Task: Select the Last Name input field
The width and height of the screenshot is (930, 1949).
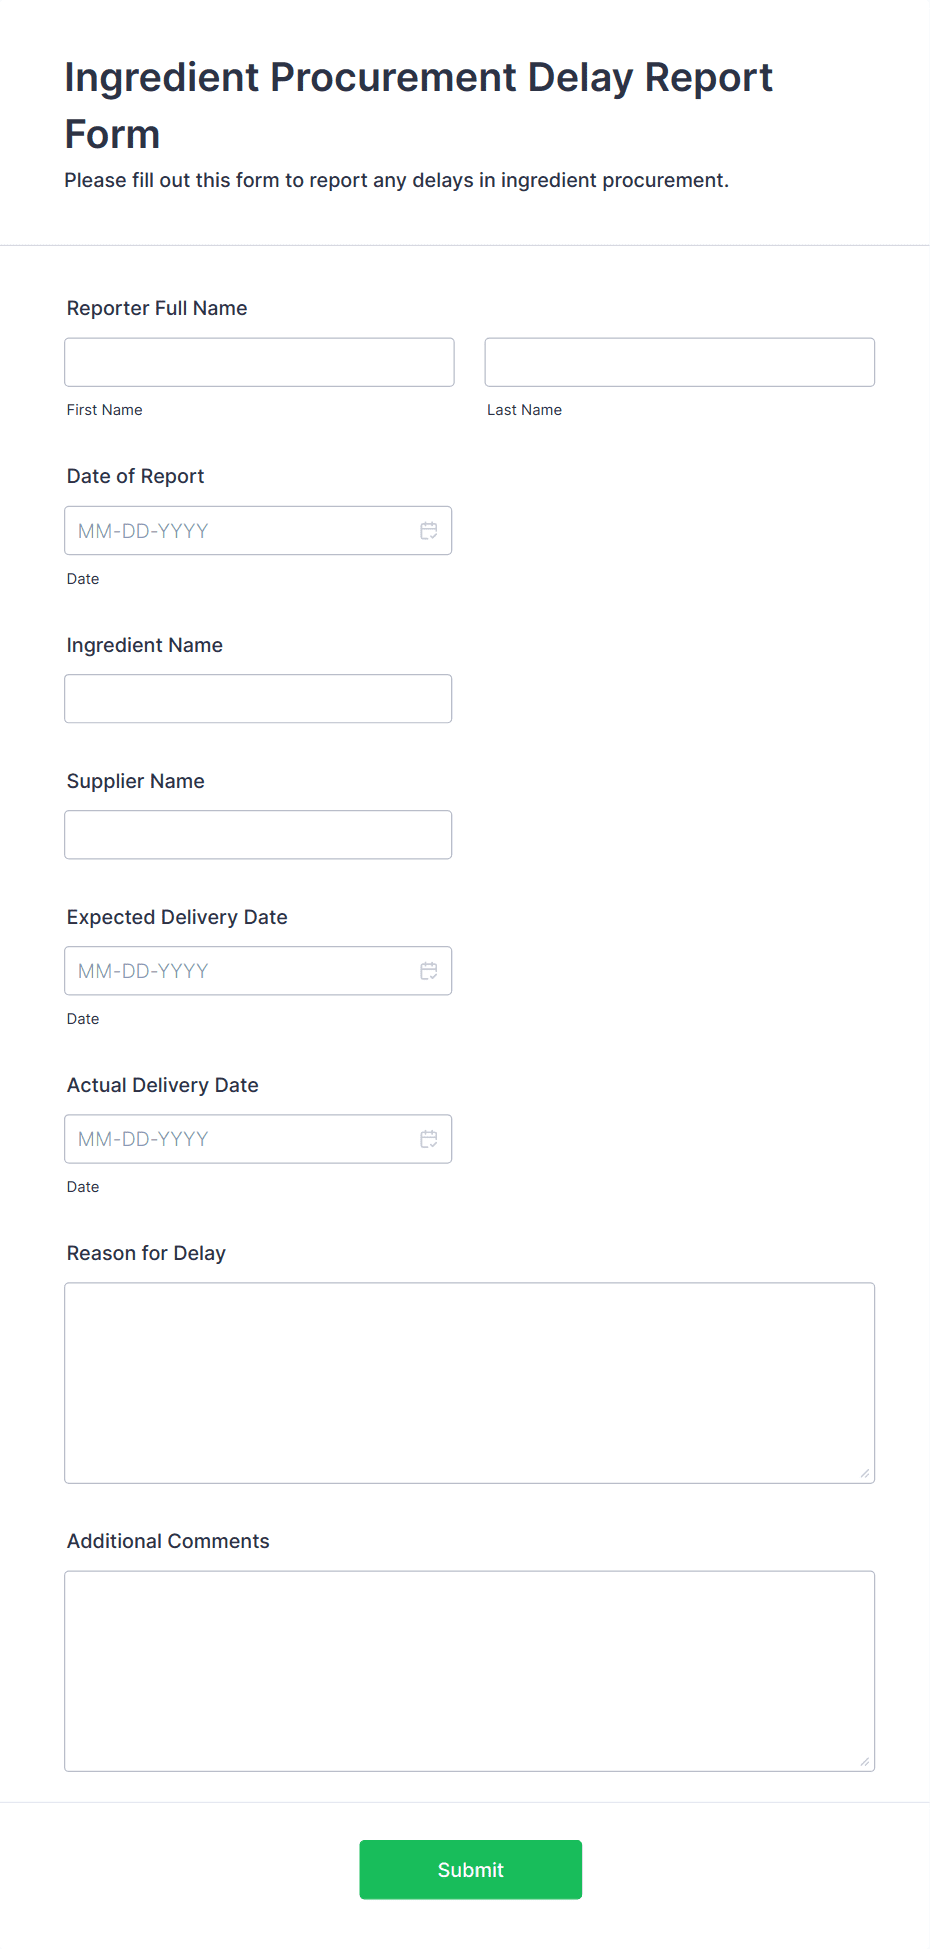Action: point(678,362)
